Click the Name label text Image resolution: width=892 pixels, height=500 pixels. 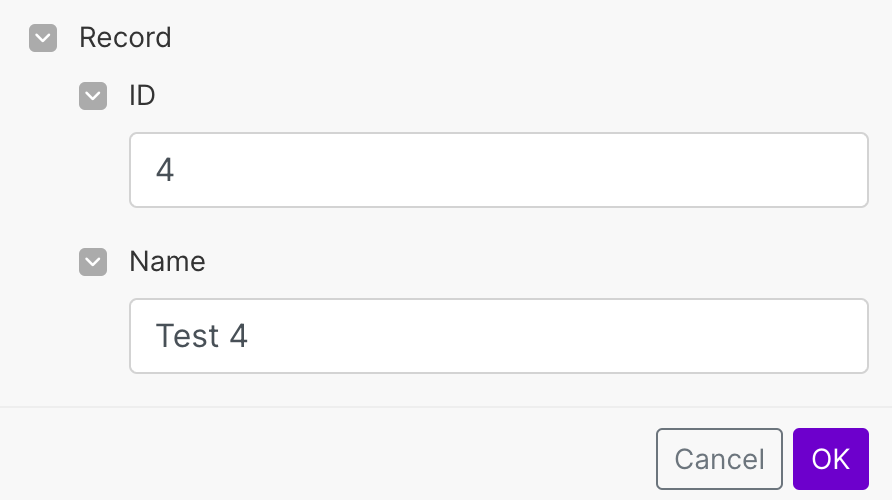[x=167, y=262]
